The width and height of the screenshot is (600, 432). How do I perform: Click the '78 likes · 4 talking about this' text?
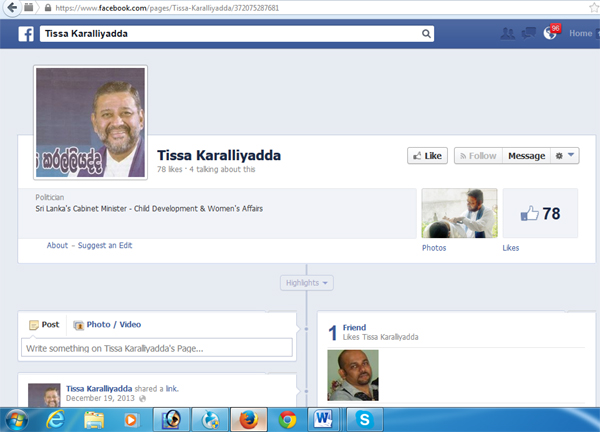[x=206, y=169]
